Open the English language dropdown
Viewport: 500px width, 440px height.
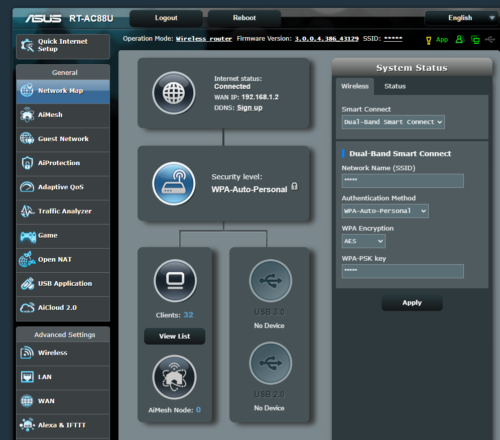click(462, 18)
